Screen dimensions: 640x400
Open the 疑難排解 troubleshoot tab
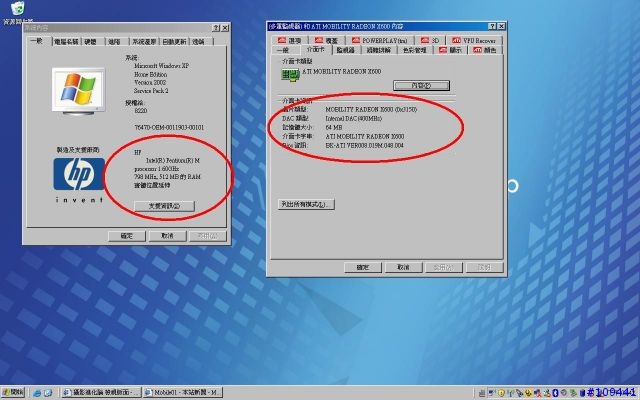(x=379, y=50)
